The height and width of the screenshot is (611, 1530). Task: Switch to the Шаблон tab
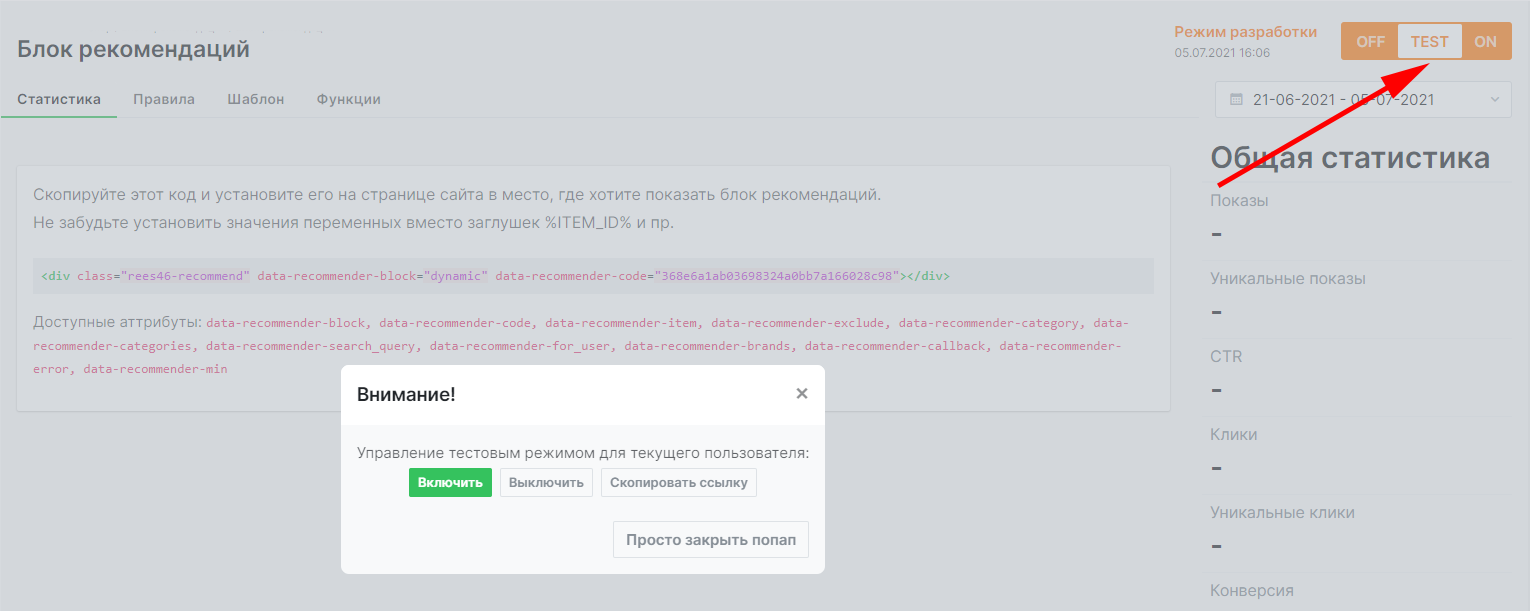pyautogui.click(x=256, y=98)
